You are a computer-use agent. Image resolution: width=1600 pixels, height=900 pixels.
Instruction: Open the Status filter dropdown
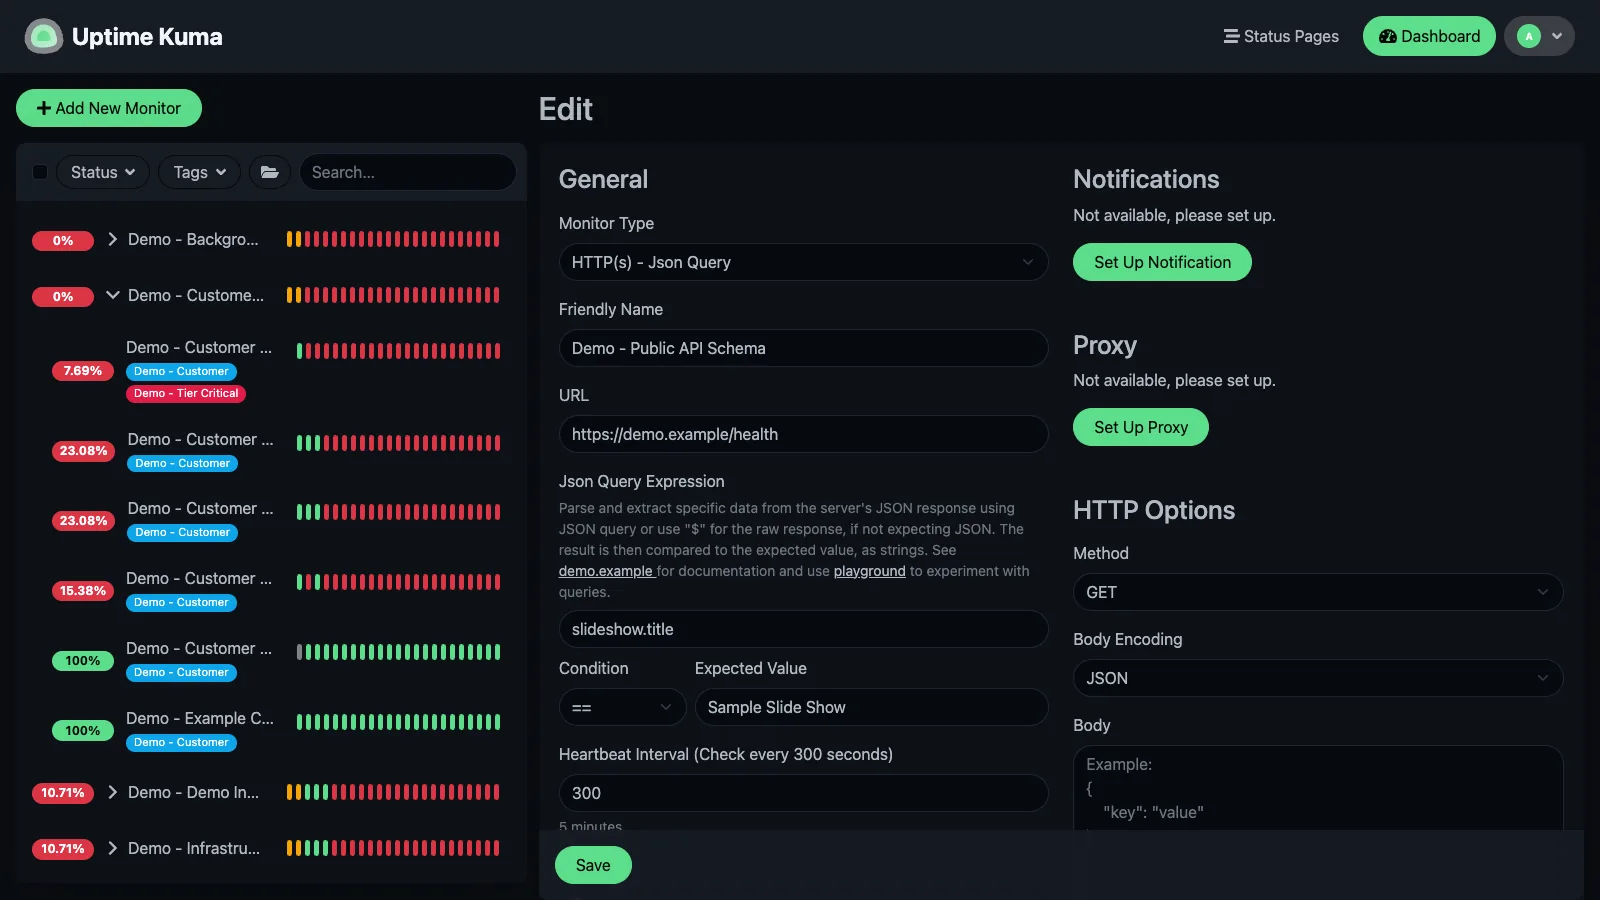tap(103, 172)
